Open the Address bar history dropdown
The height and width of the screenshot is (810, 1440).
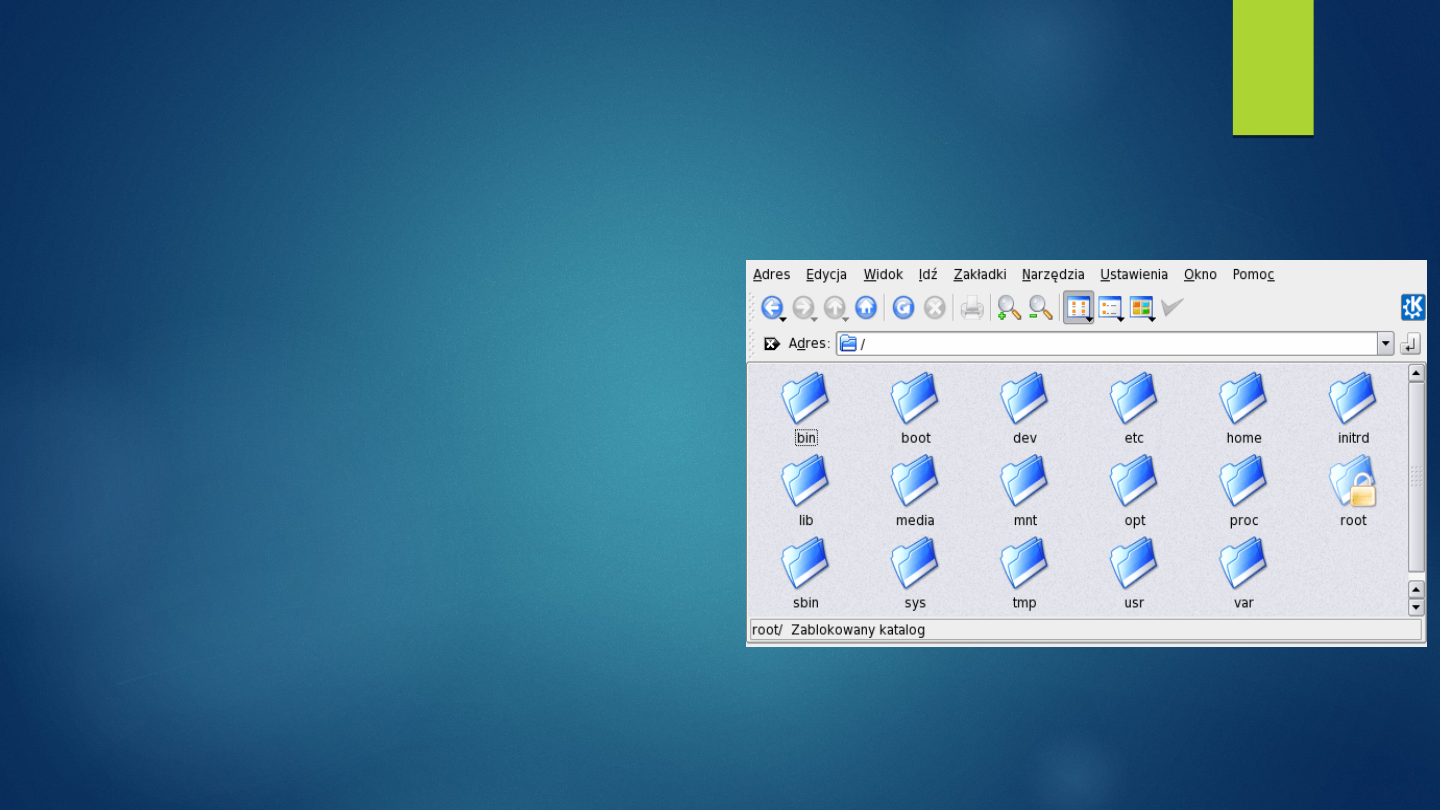click(x=1386, y=344)
